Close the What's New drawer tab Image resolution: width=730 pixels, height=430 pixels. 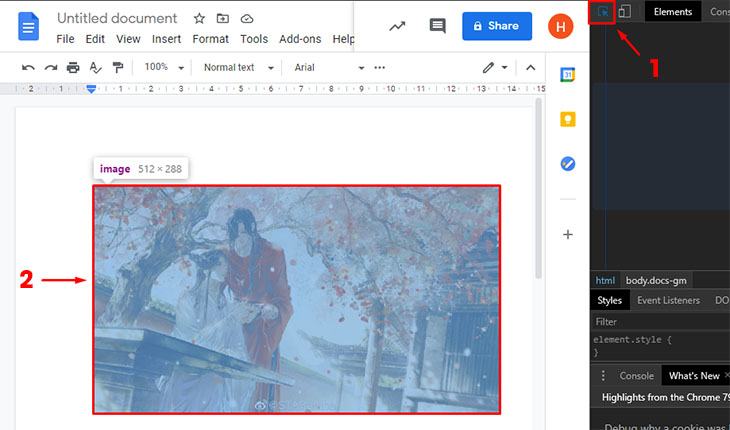[x=727, y=375]
